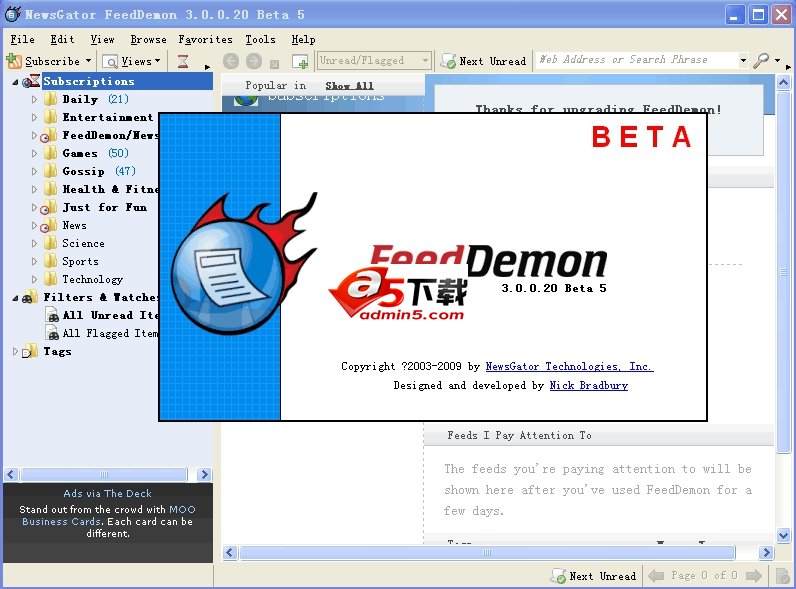Click the document icon in status bar corner
The image size is (796, 589).
783,576
